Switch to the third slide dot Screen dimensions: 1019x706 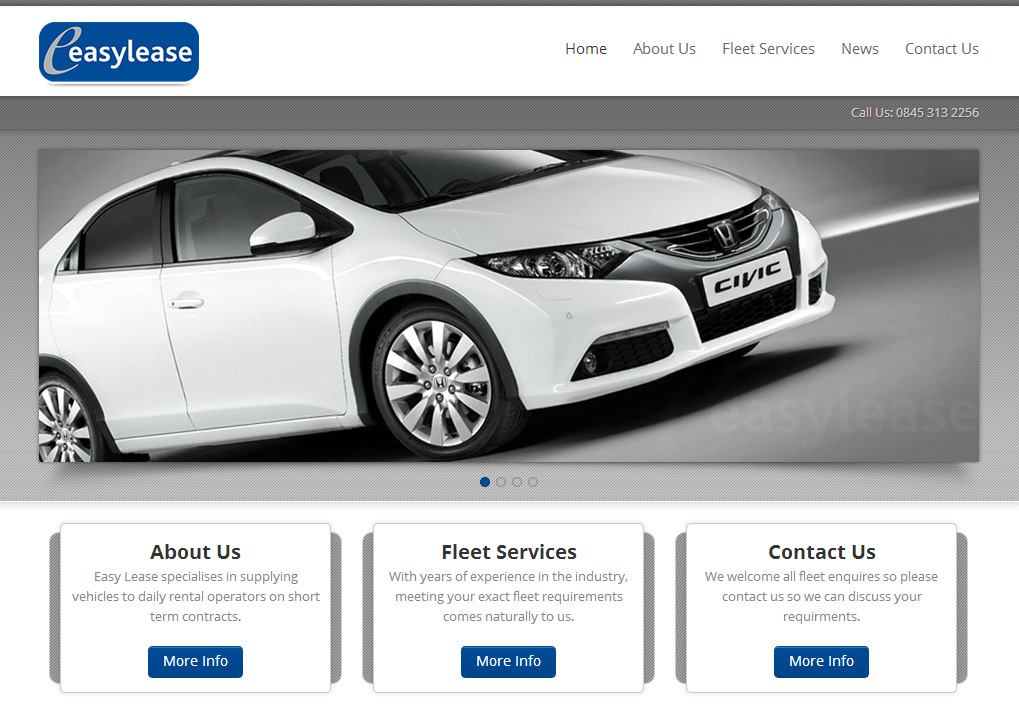517,482
